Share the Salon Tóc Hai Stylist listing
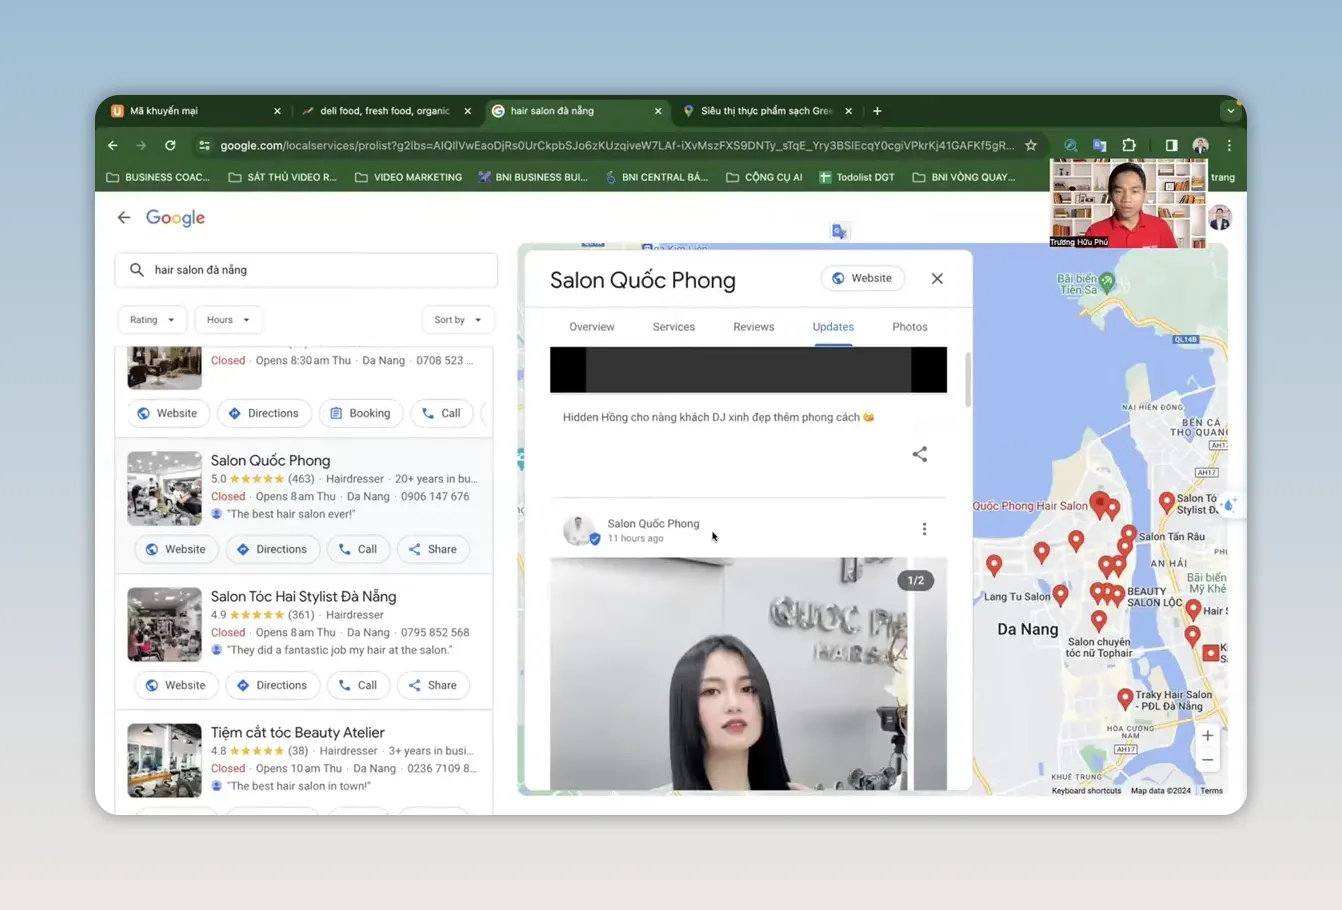Image resolution: width=1342 pixels, height=910 pixels. coord(432,685)
